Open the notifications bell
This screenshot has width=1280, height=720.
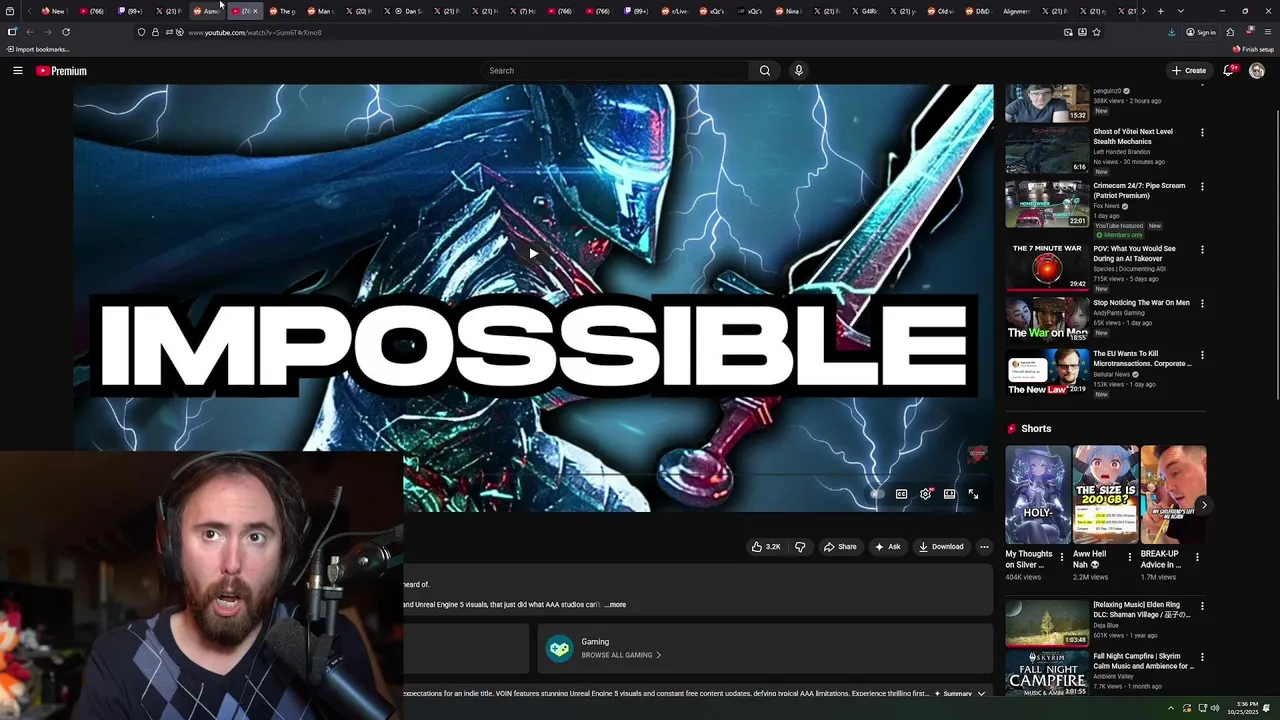[1228, 71]
